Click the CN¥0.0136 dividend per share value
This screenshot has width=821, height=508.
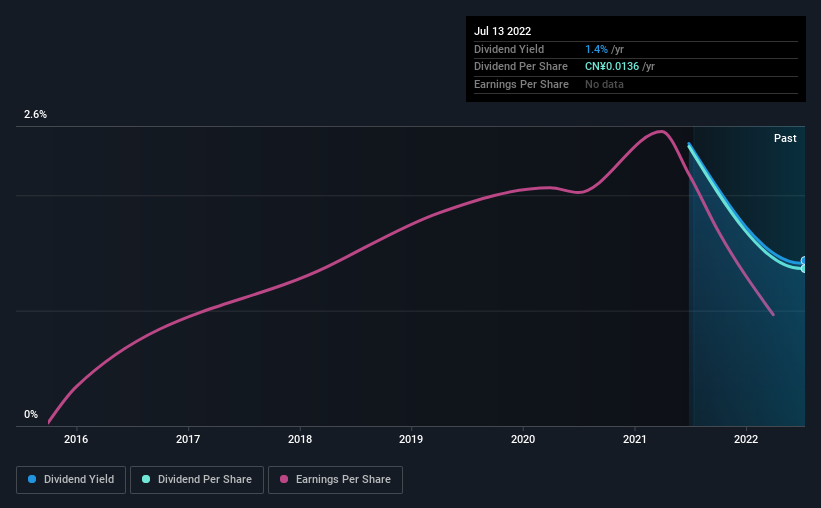612,67
